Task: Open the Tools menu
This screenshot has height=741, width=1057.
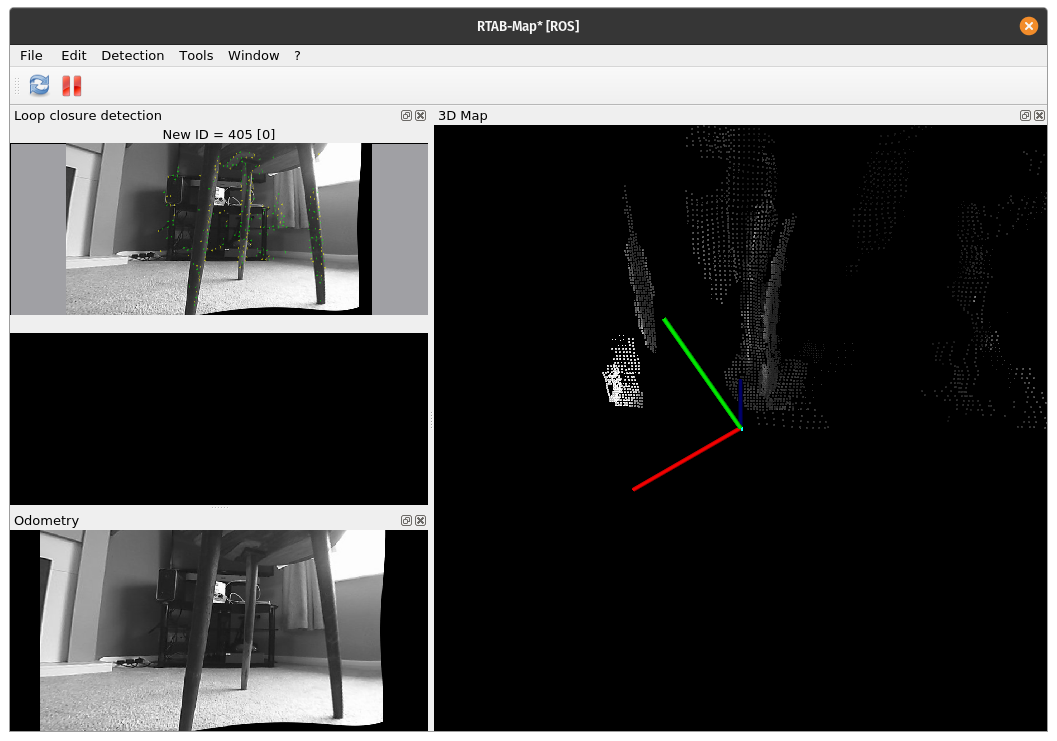Action: 196,56
